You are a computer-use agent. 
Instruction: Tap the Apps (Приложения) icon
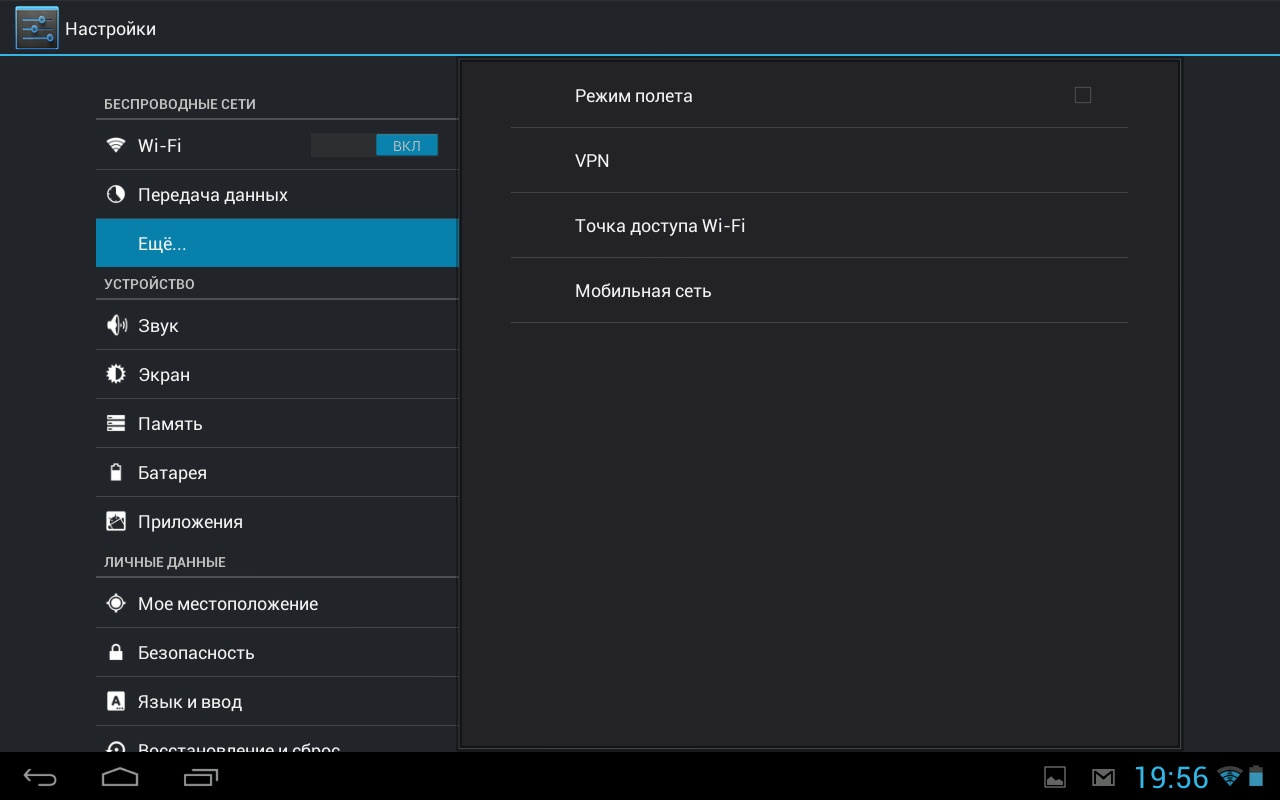click(x=117, y=522)
